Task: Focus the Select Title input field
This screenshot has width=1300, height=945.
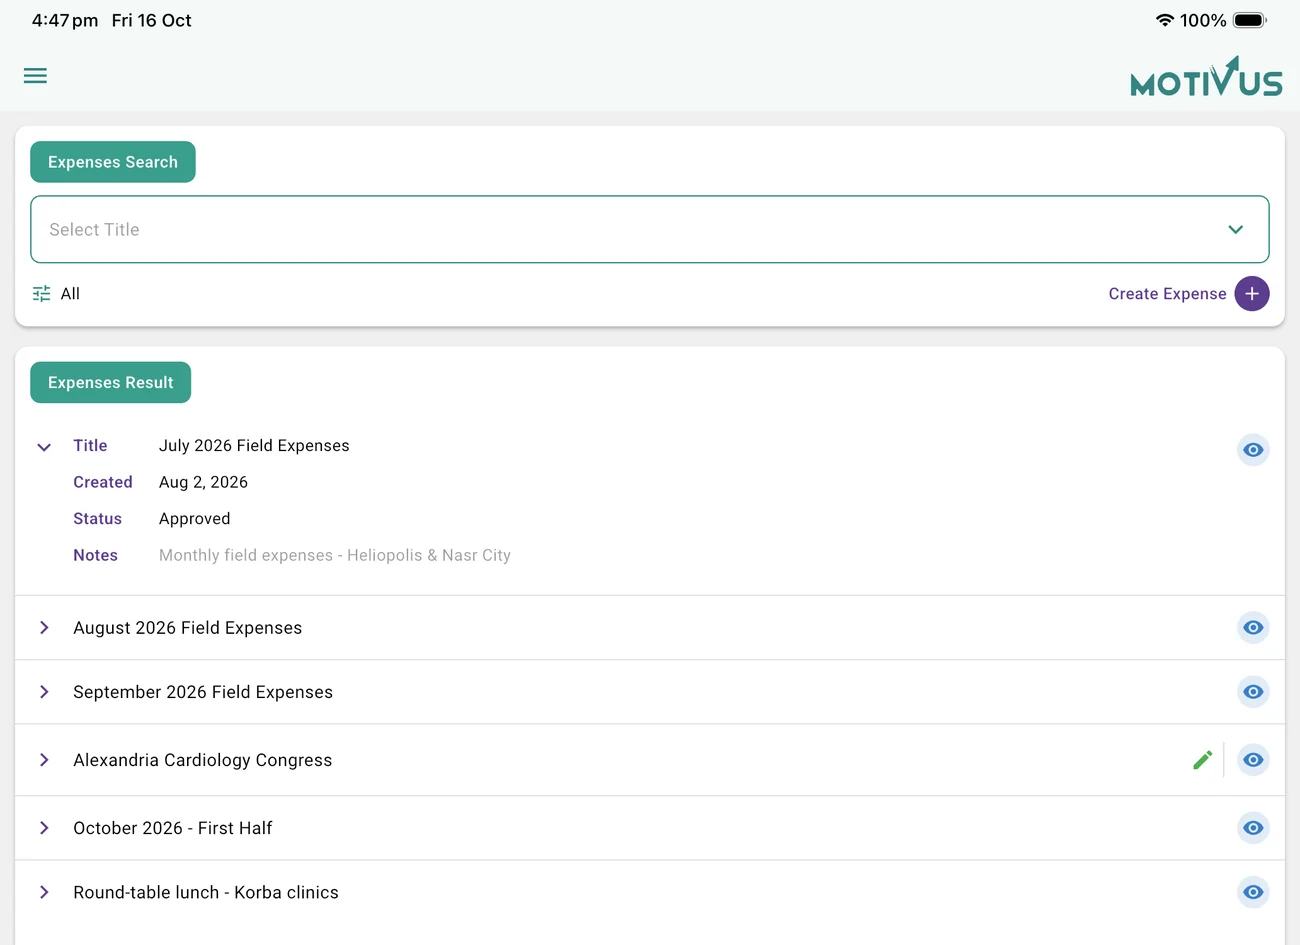Action: coord(650,230)
